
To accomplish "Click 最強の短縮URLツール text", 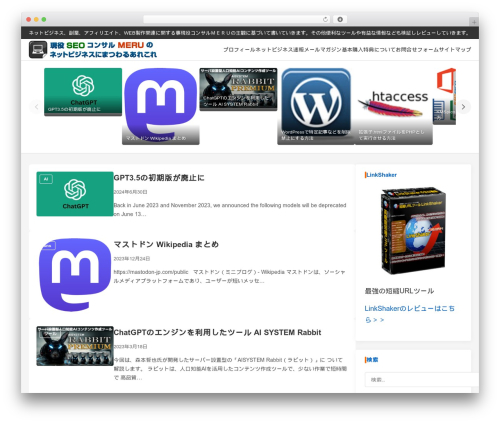I will (x=399, y=291).
